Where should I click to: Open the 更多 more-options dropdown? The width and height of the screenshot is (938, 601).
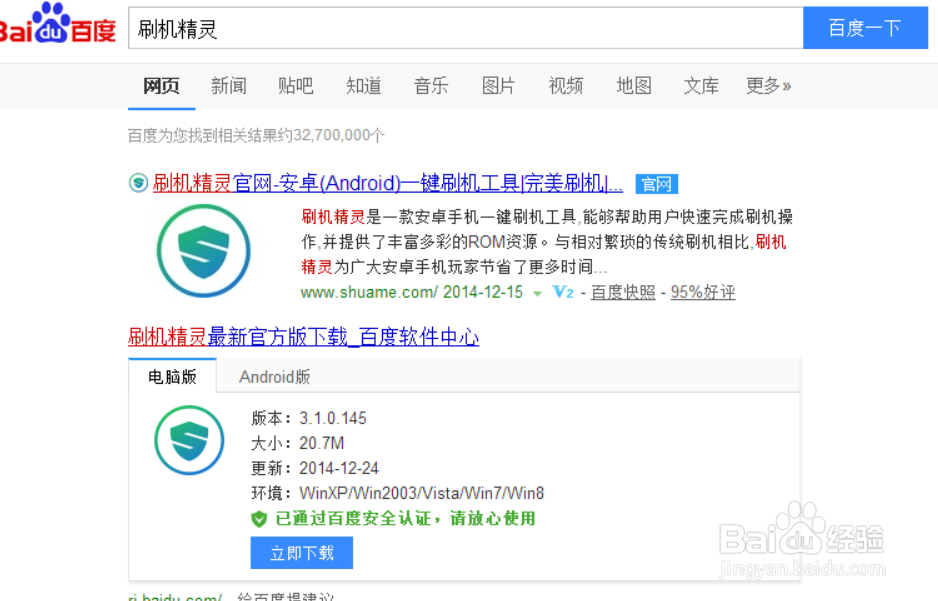click(766, 86)
